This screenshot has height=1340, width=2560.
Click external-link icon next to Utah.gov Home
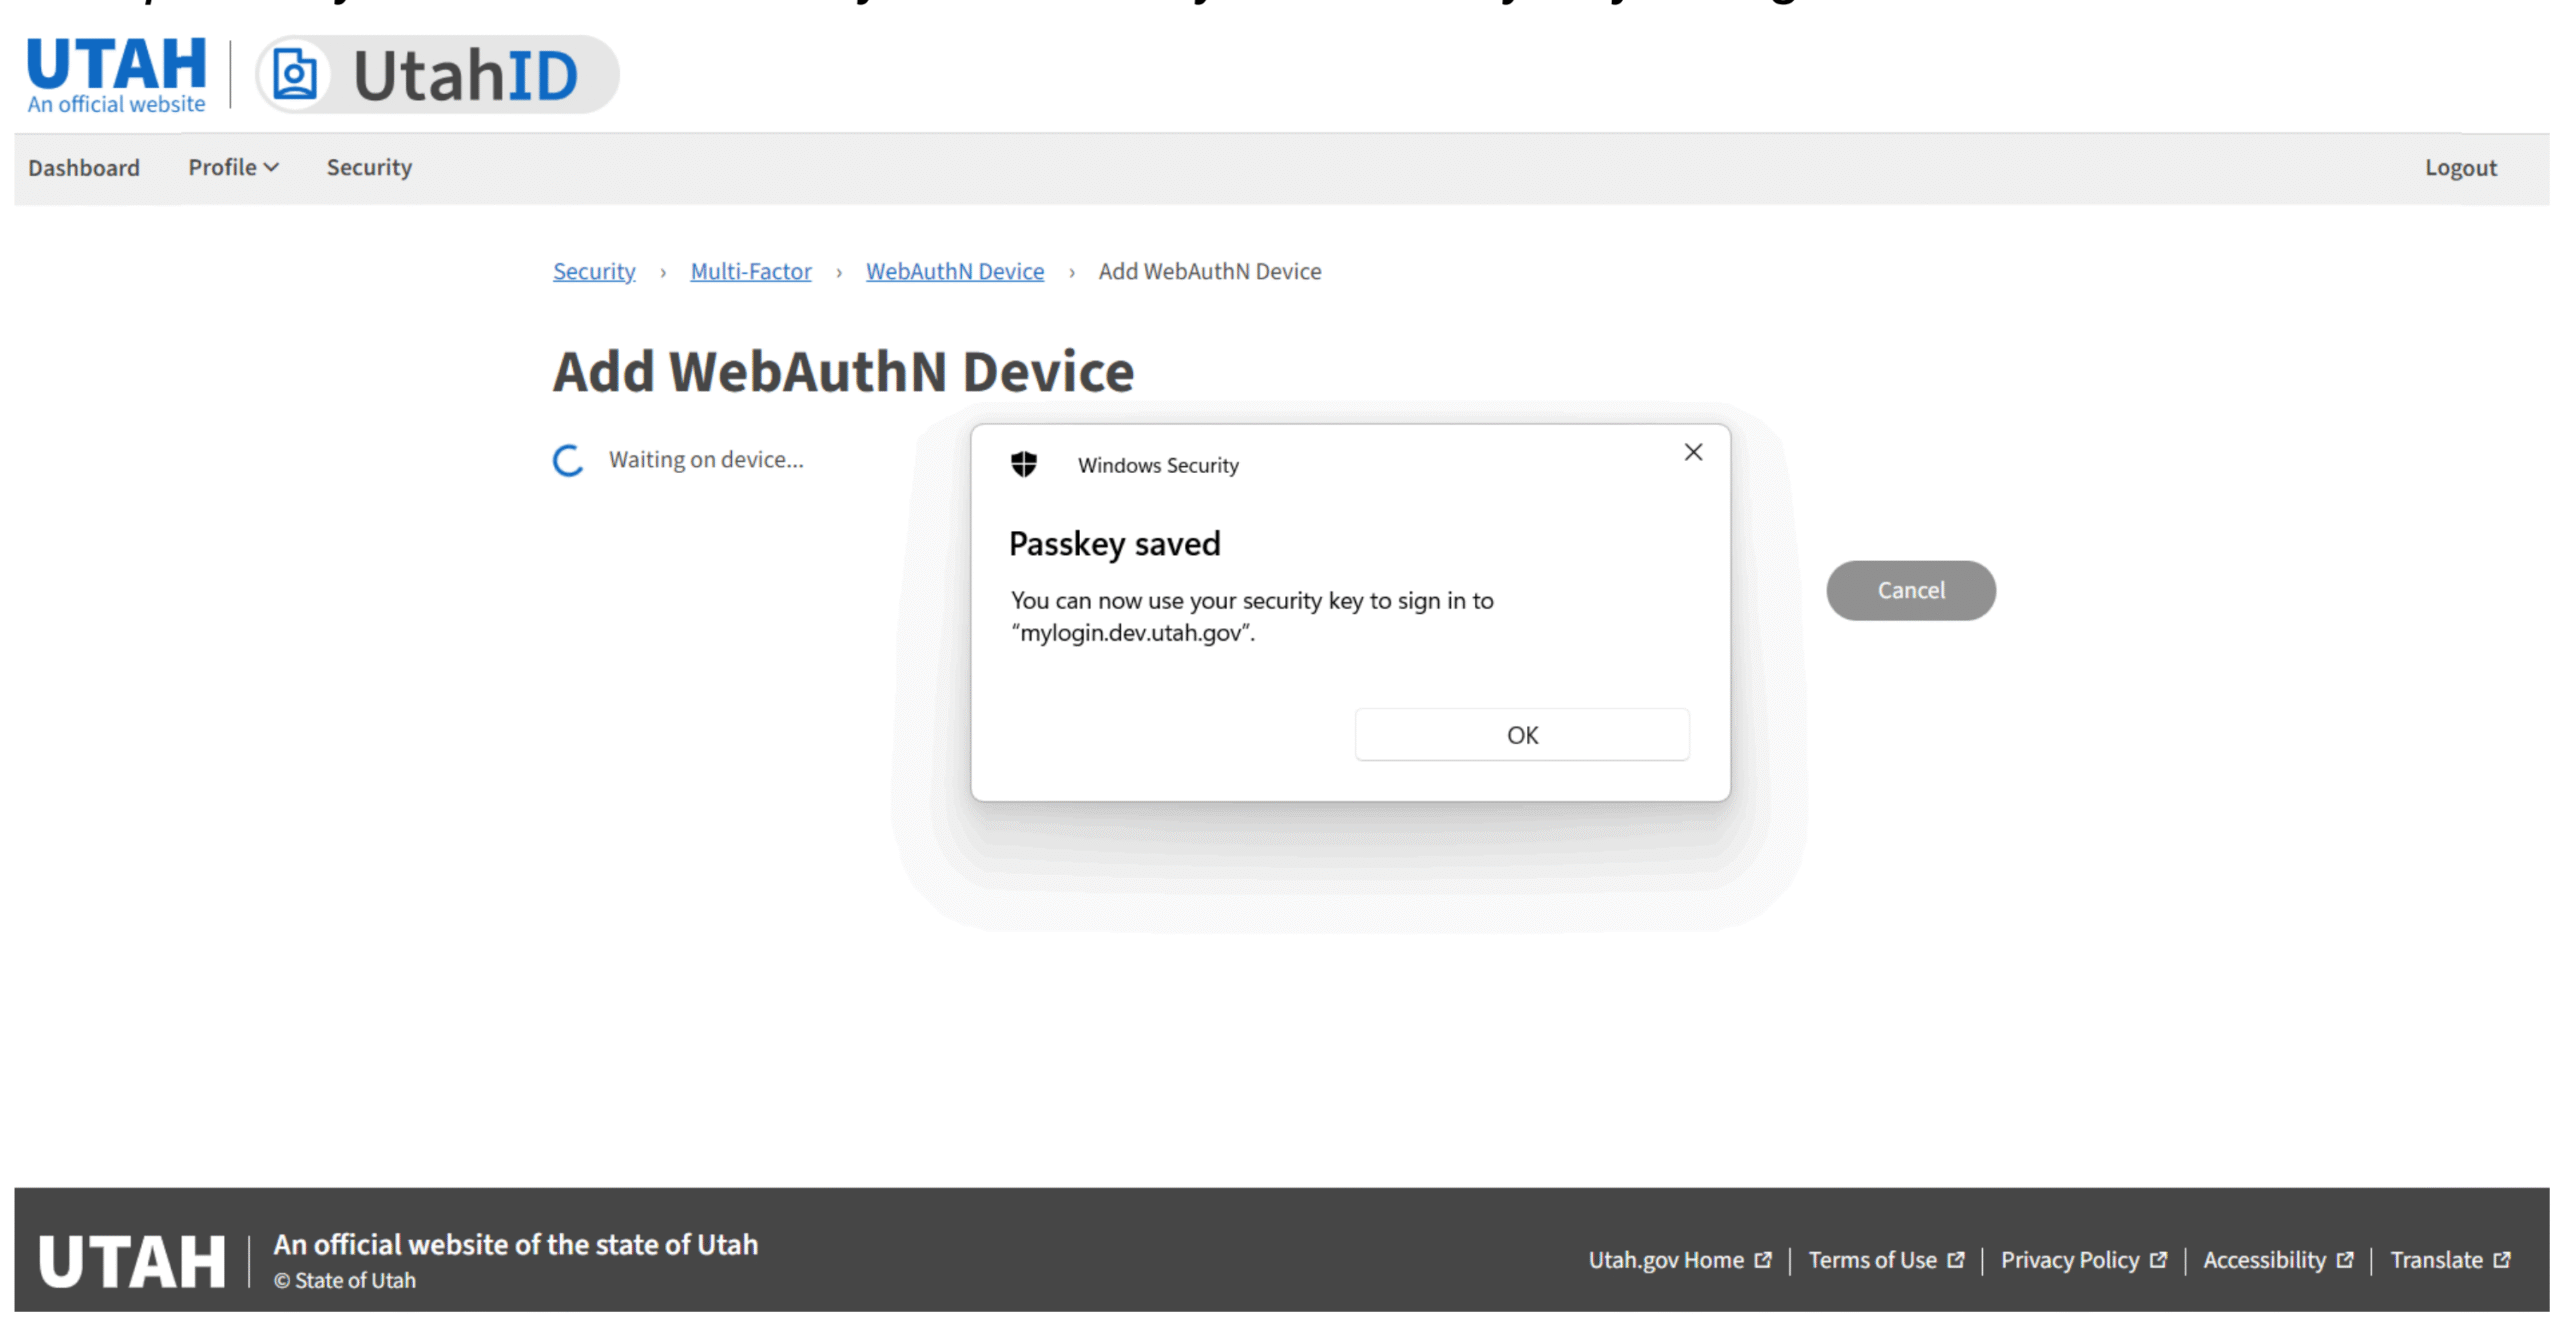pos(1763,1260)
